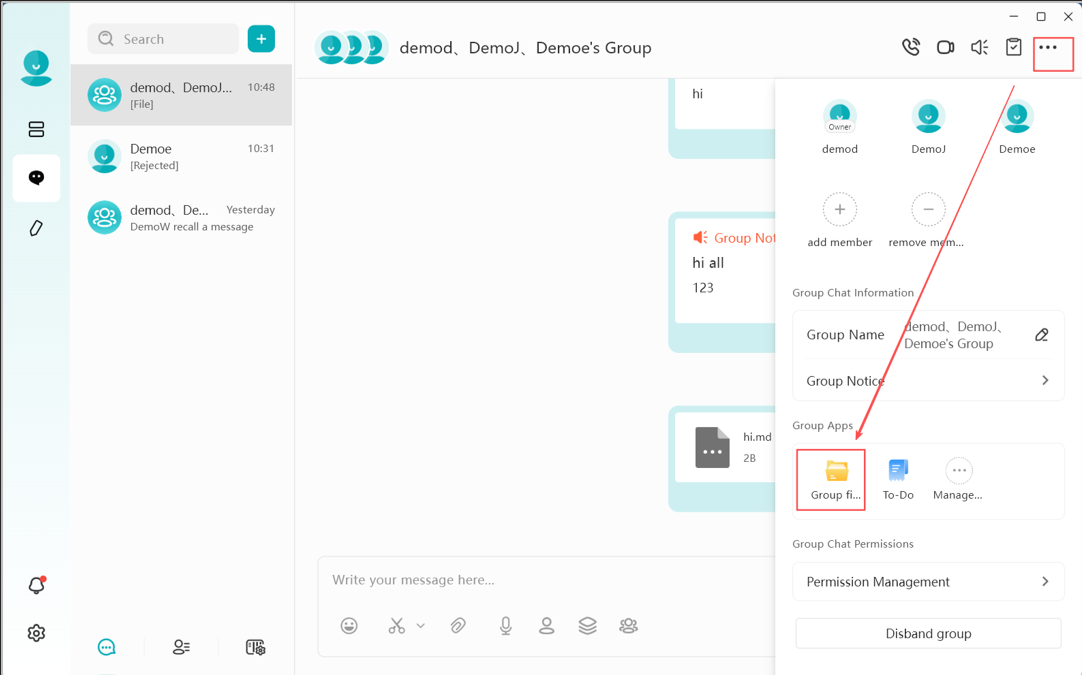Open the pen notes icon in sidebar

(36, 228)
